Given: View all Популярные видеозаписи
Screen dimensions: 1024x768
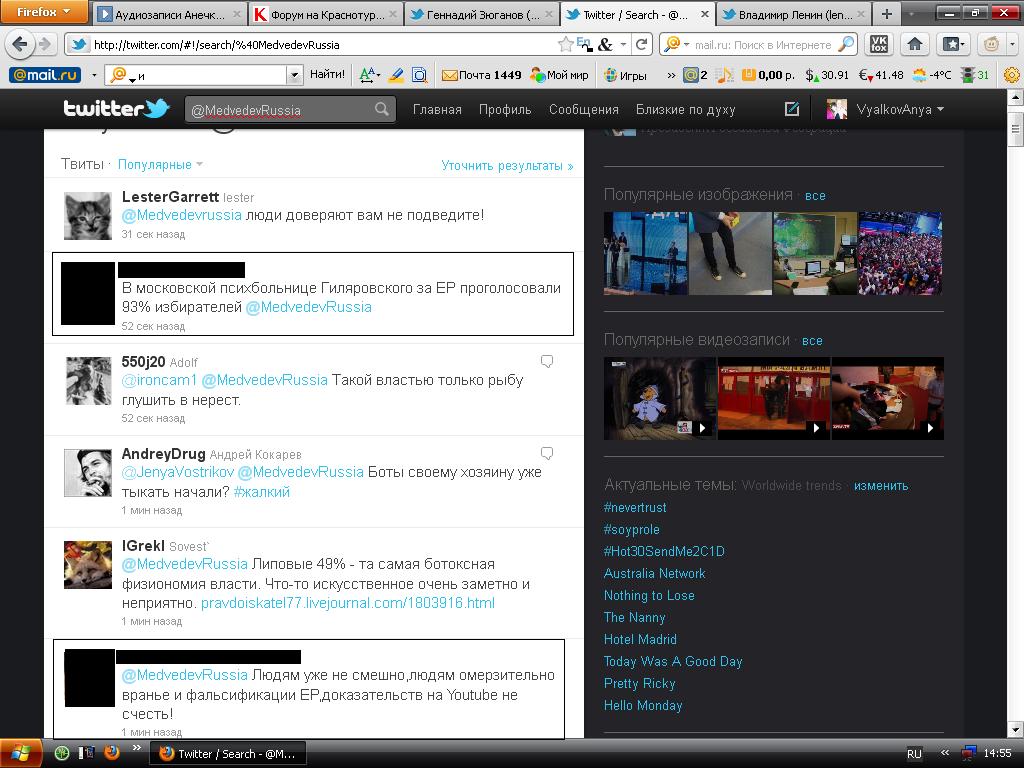Looking at the screenshot, I should (x=812, y=340).
